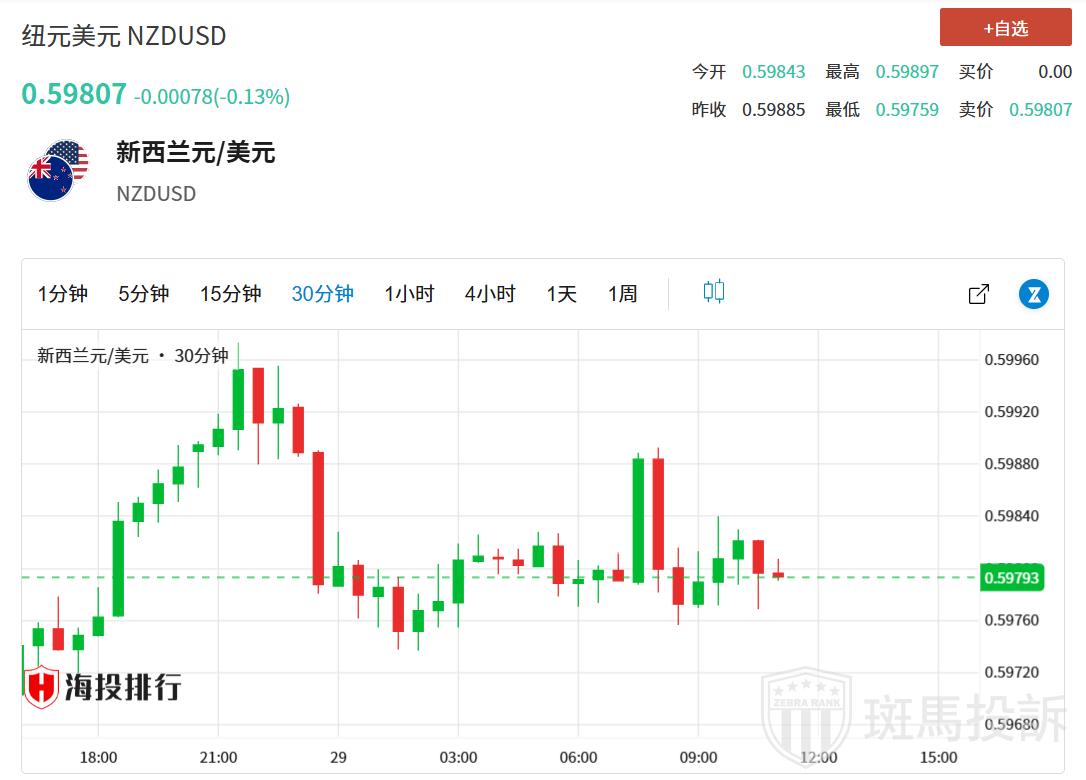Click the 海投排行 logo watermark
The image size is (1086, 780).
(103, 687)
